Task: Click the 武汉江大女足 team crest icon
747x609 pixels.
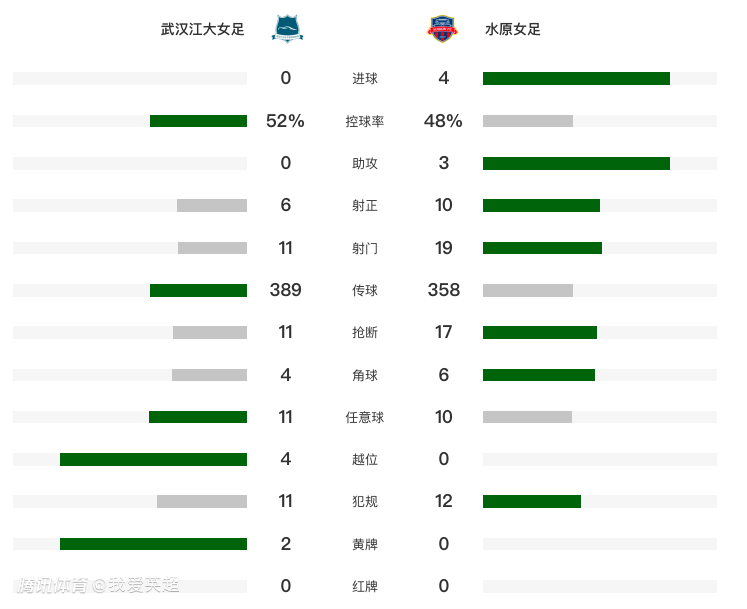Action: [287, 29]
